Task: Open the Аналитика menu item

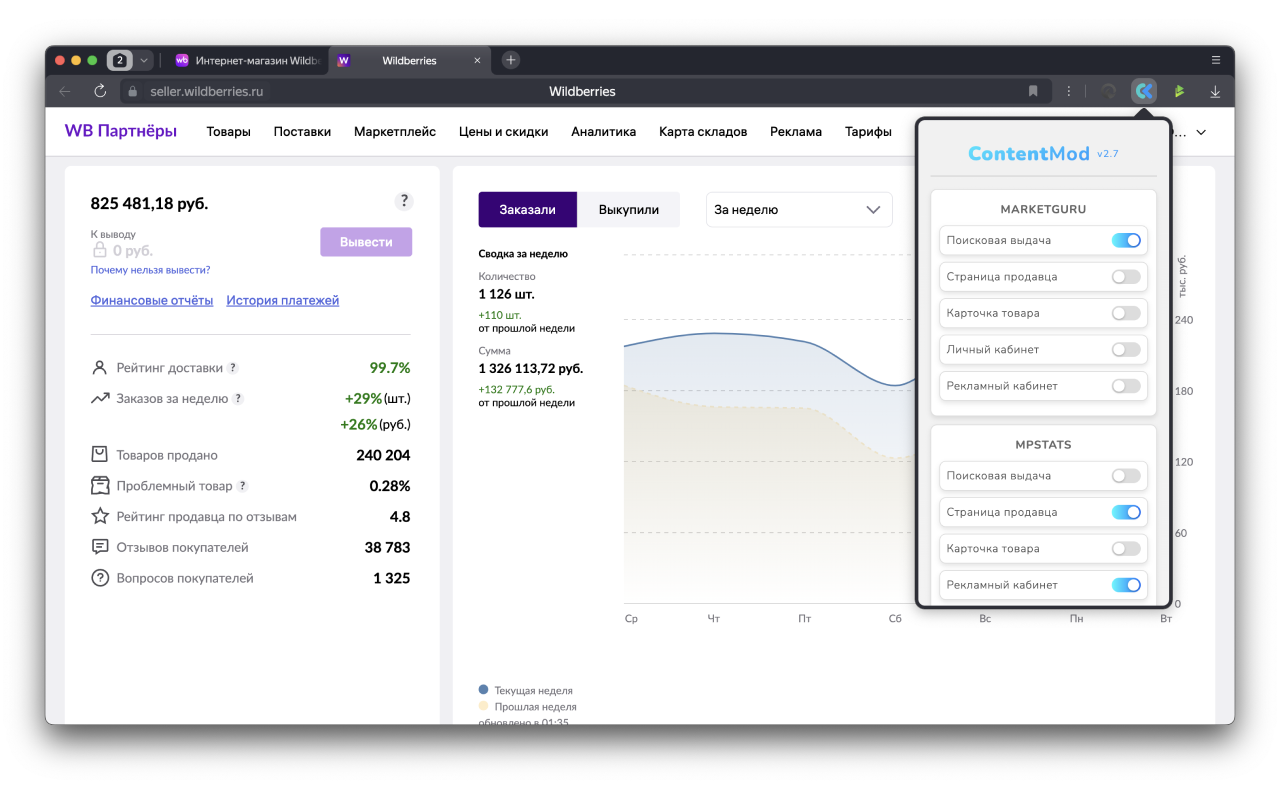Action: 603,132
